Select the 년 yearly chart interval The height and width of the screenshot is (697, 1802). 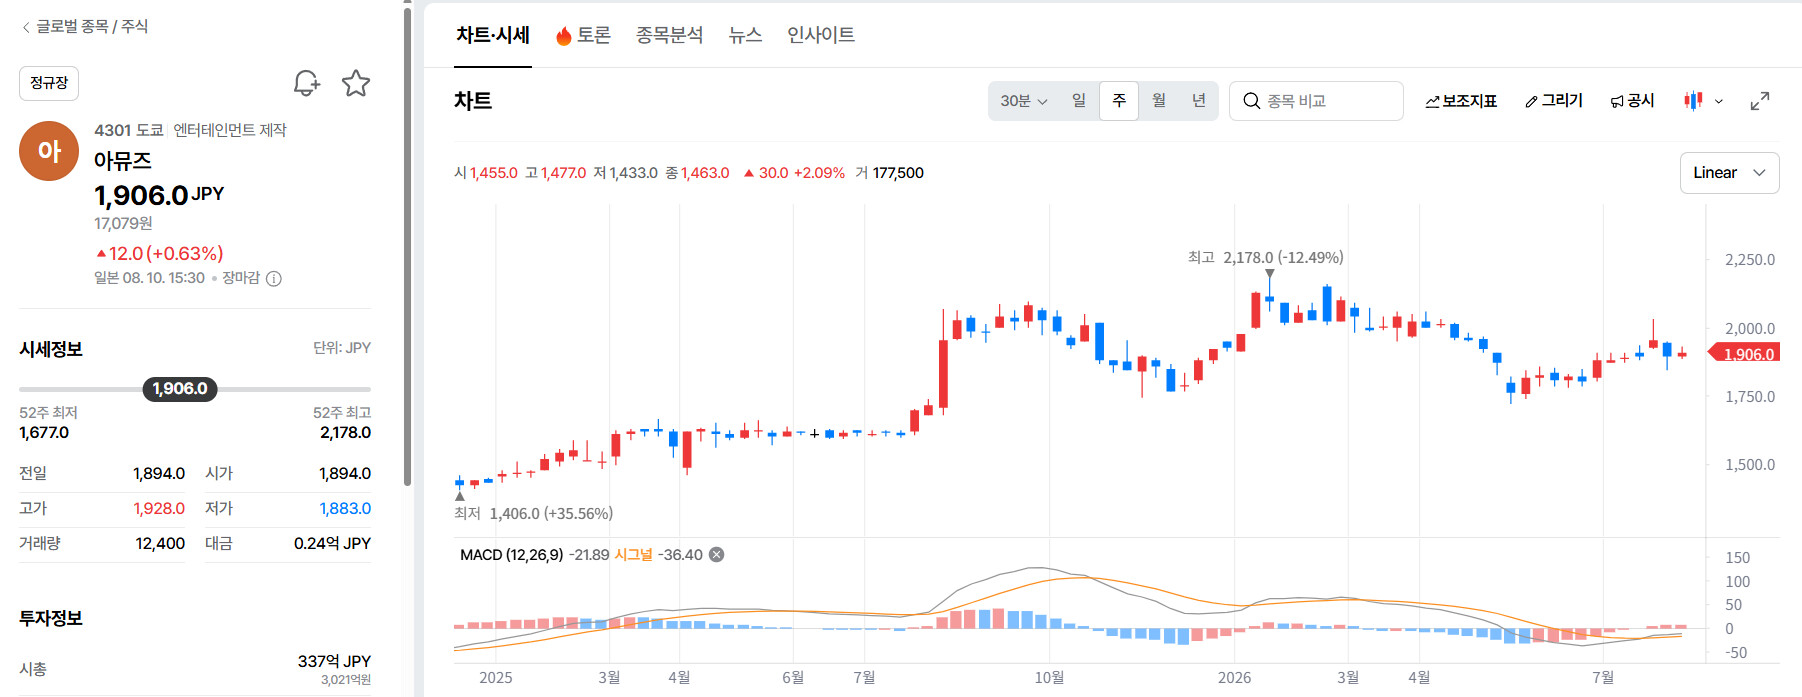pos(1198,101)
